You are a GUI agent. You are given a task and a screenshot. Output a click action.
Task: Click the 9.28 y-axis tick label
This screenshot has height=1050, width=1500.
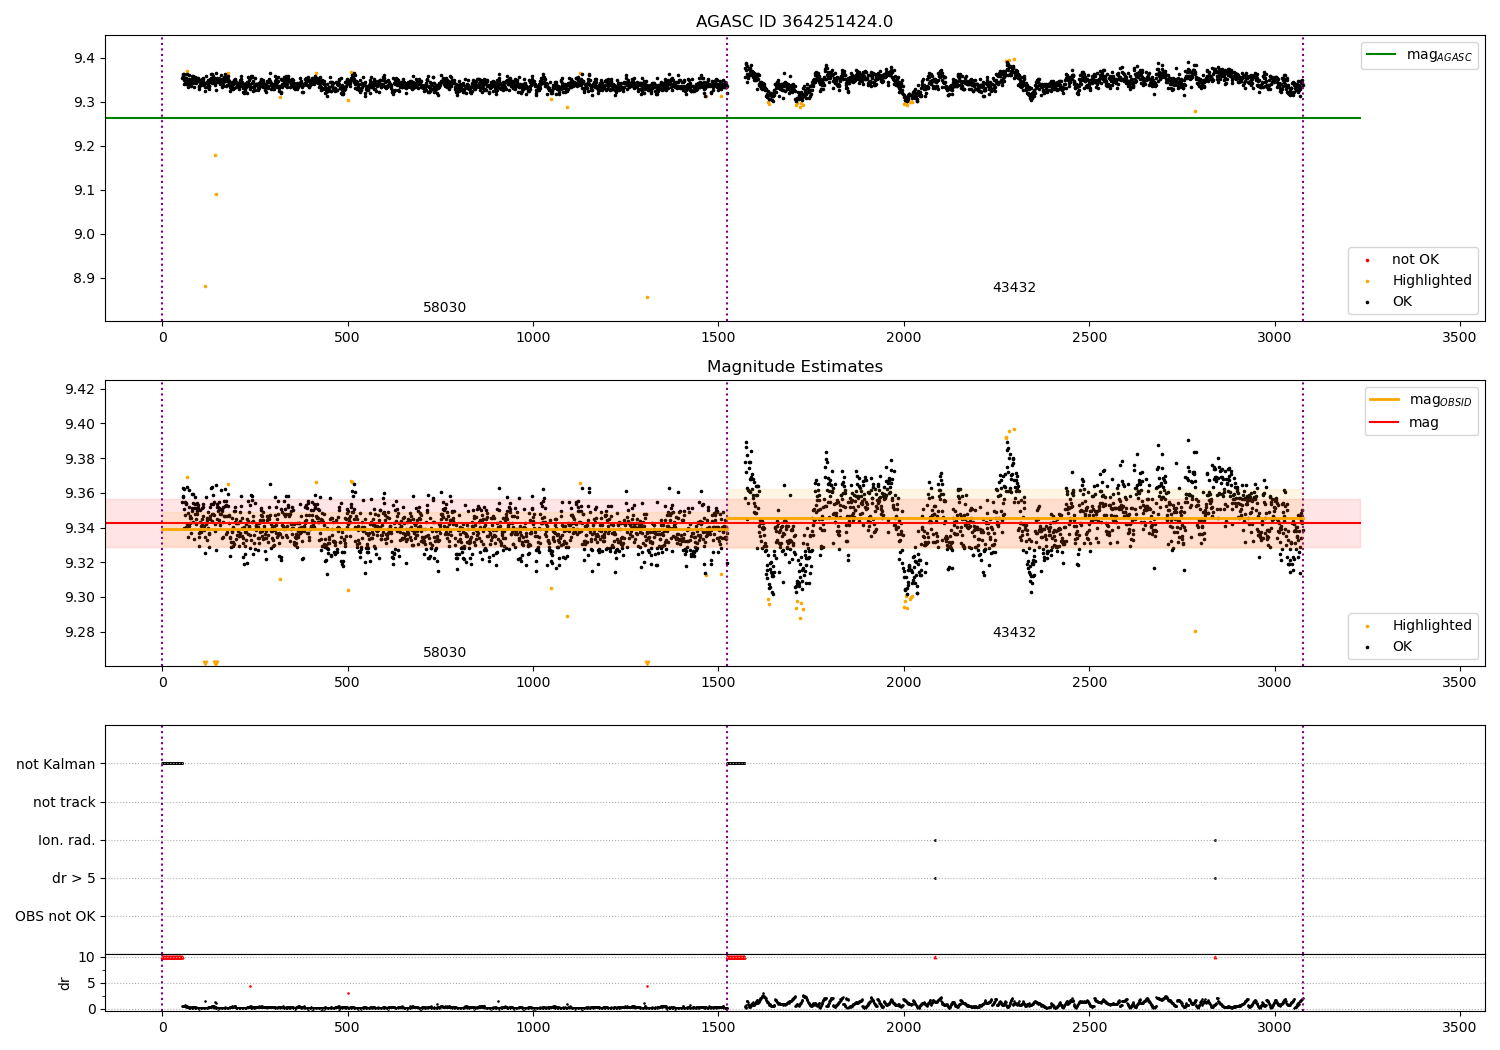pyautogui.click(x=80, y=632)
